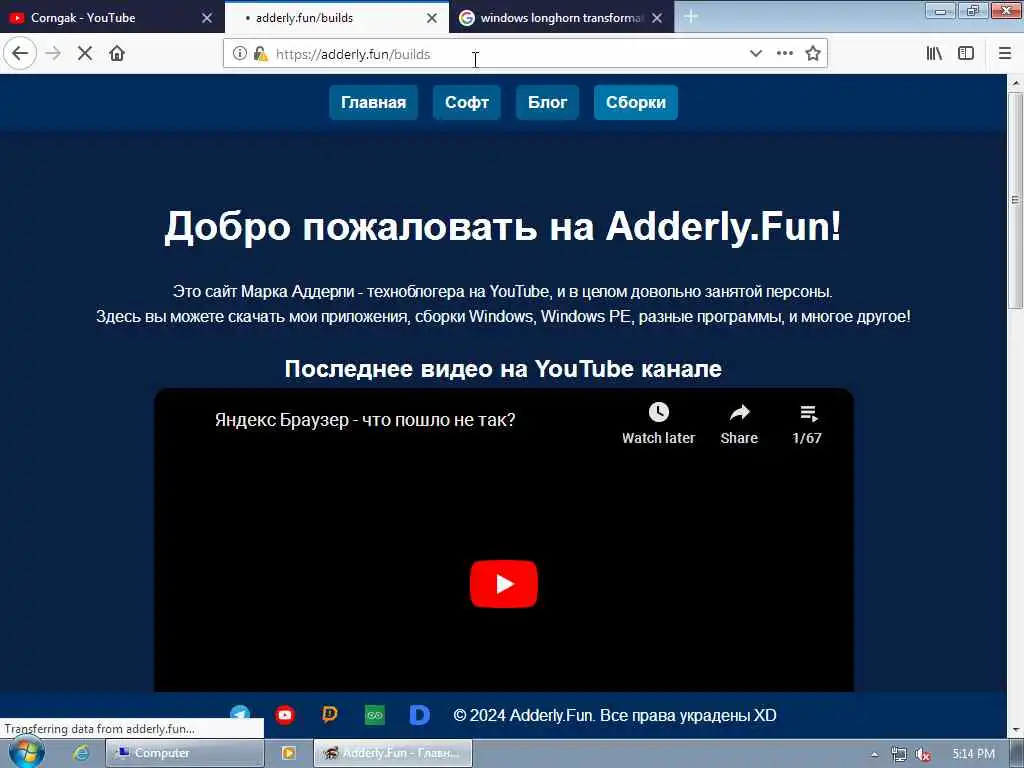Viewport: 1024px width, 768px height.
Task: Open page actions three-dots menu
Action: click(x=784, y=54)
